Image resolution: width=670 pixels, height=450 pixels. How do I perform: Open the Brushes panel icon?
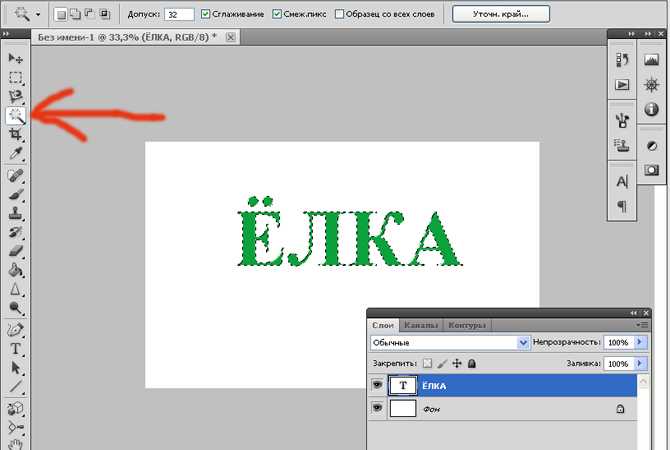[622, 121]
